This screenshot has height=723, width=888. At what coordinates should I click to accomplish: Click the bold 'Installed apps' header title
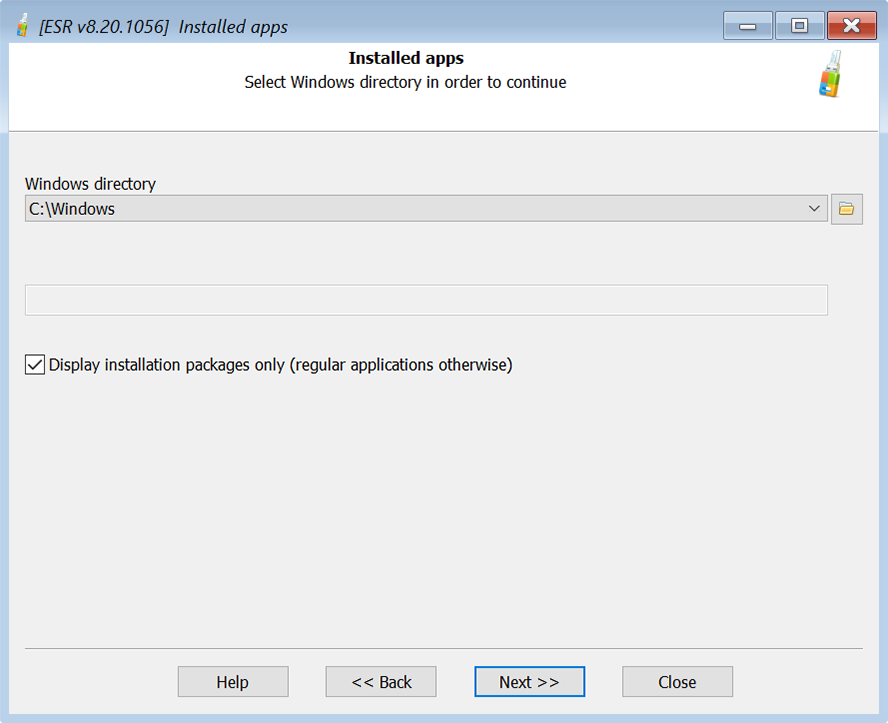(406, 58)
